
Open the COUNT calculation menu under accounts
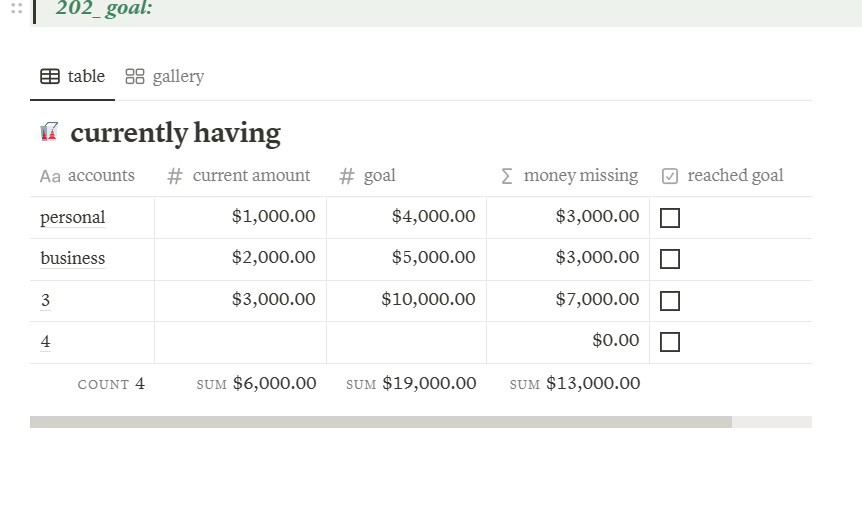coord(111,384)
